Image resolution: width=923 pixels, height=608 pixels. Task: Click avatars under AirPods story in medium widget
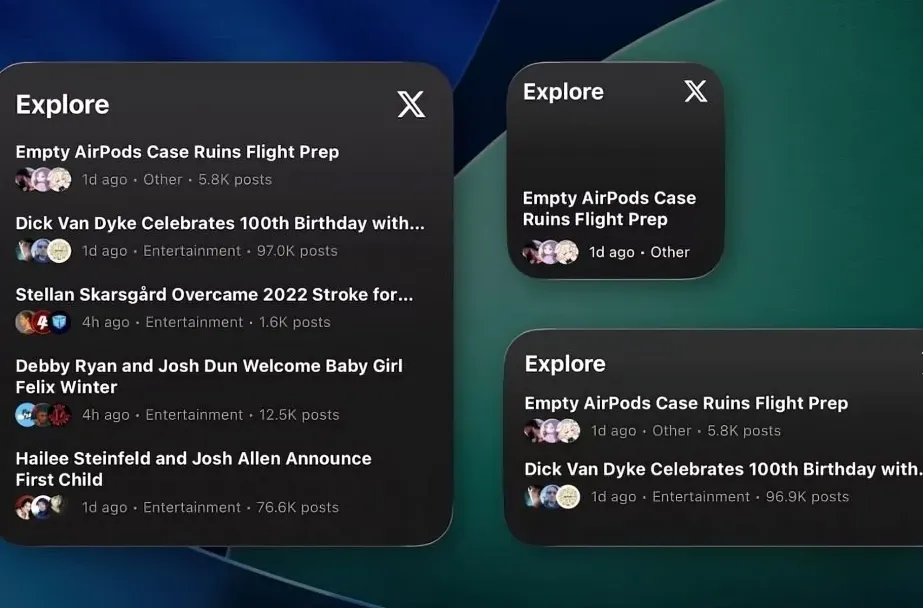552,431
